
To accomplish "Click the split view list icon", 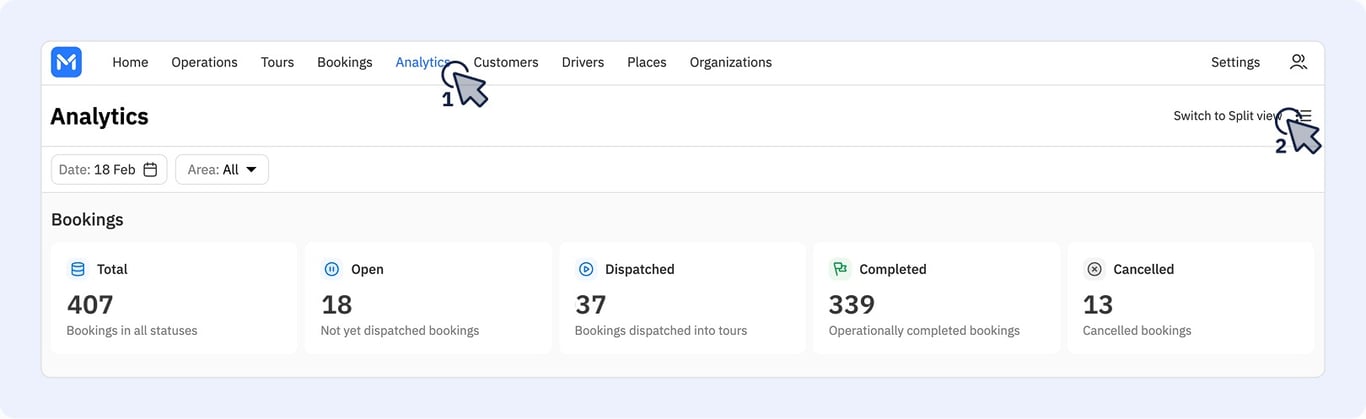I will point(1304,116).
